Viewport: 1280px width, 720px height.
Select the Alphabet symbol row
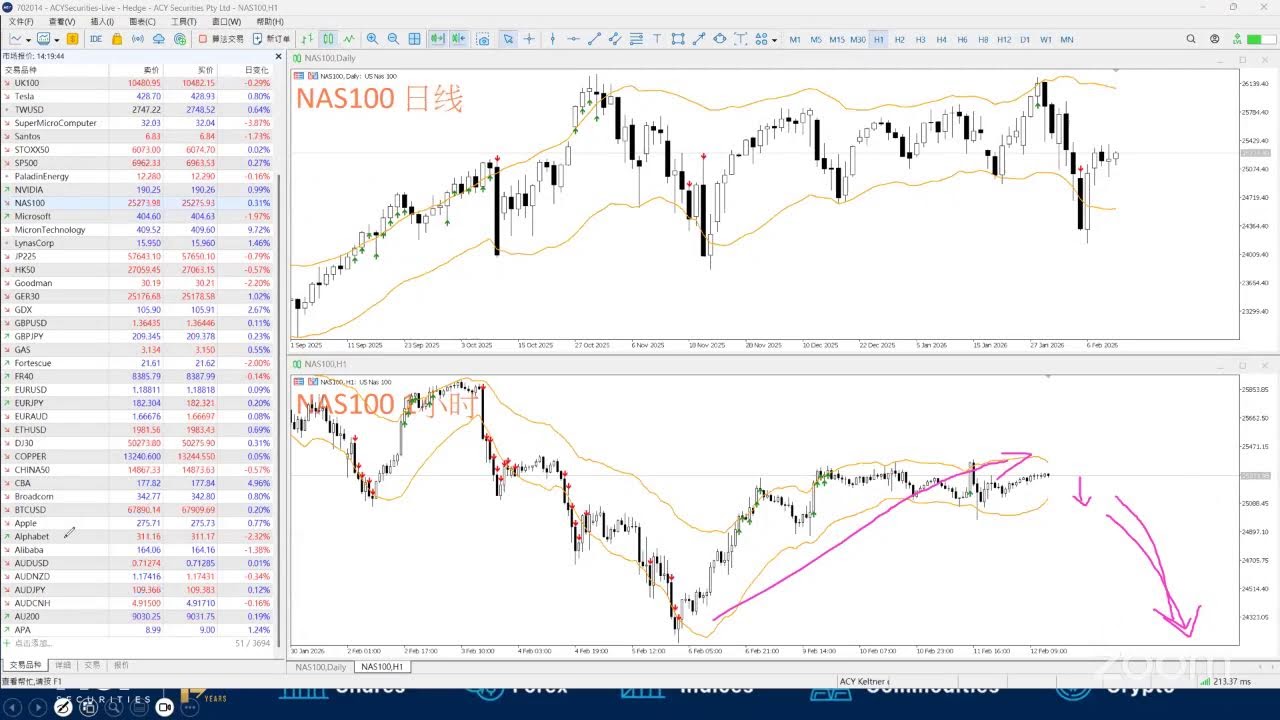(139, 537)
